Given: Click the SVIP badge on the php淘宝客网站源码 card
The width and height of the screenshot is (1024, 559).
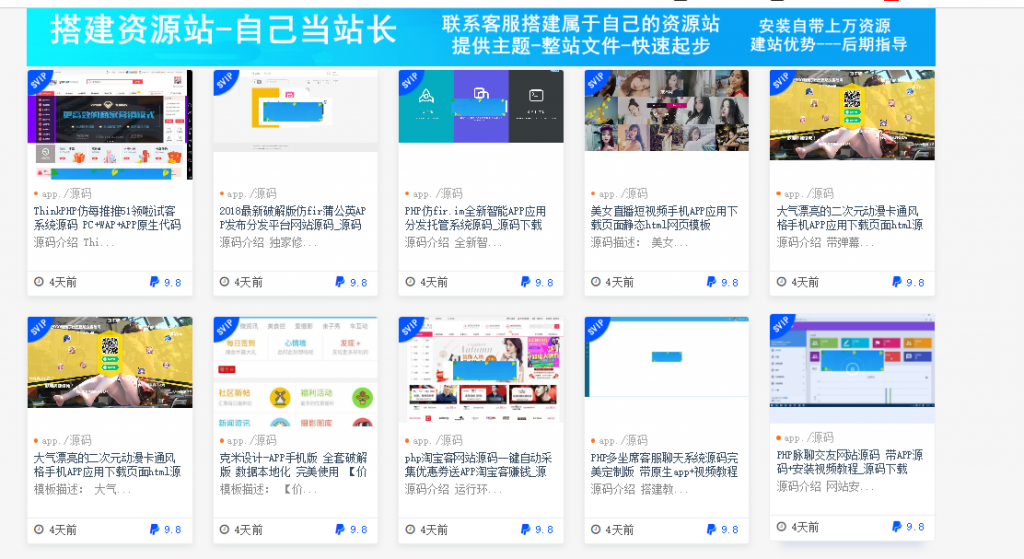Looking at the screenshot, I should pyautogui.click(x=409, y=327).
